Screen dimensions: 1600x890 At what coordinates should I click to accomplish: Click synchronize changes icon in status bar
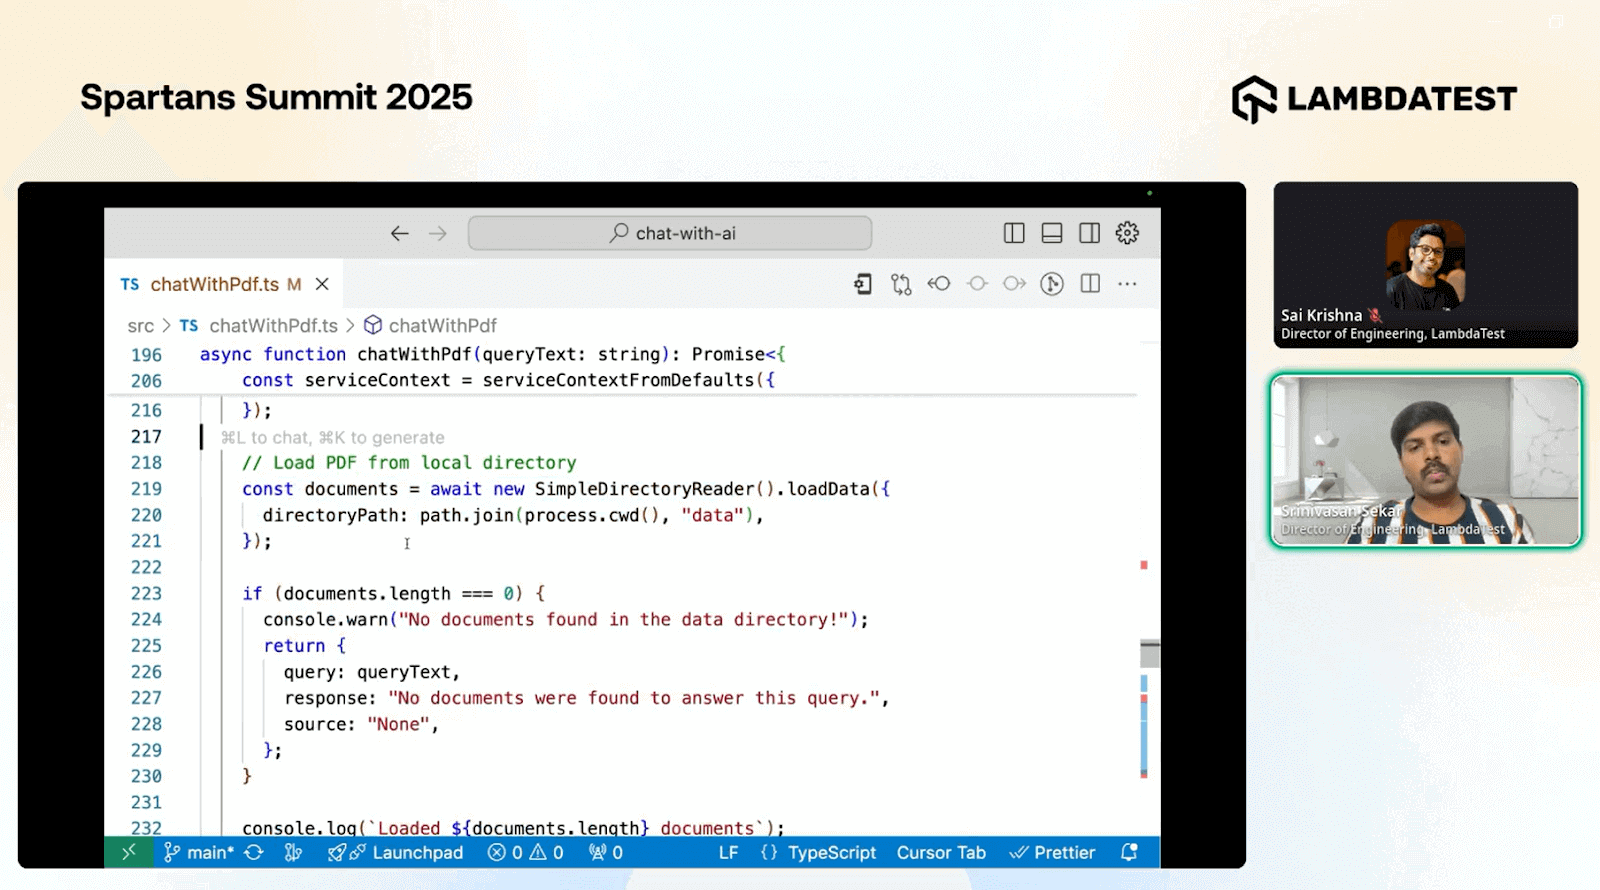pos(254,852)
